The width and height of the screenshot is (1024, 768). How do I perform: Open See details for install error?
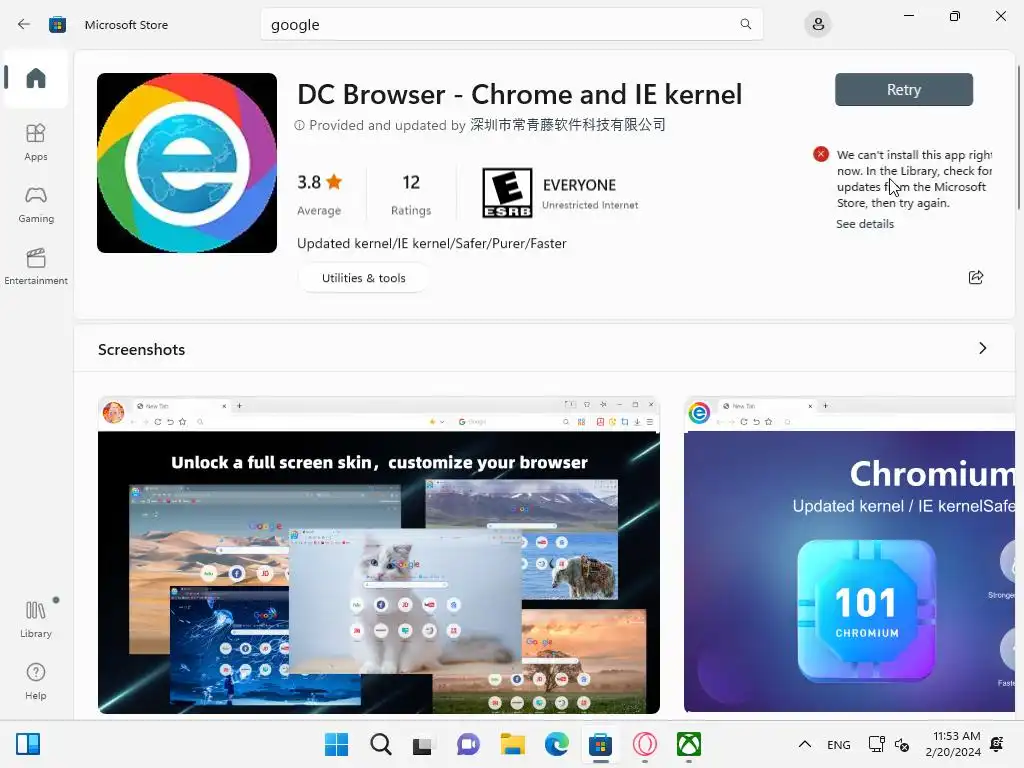[x=865, y=224]
